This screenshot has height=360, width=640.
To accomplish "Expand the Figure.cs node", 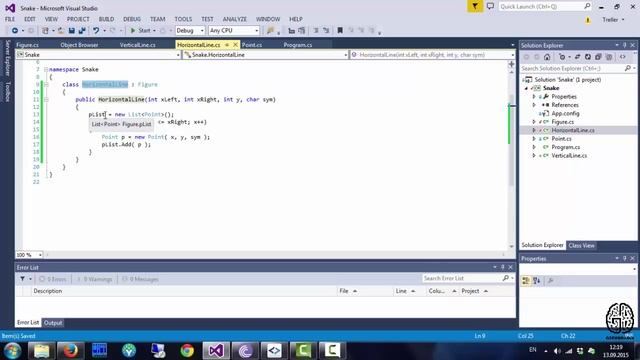I will click(534, 122).
